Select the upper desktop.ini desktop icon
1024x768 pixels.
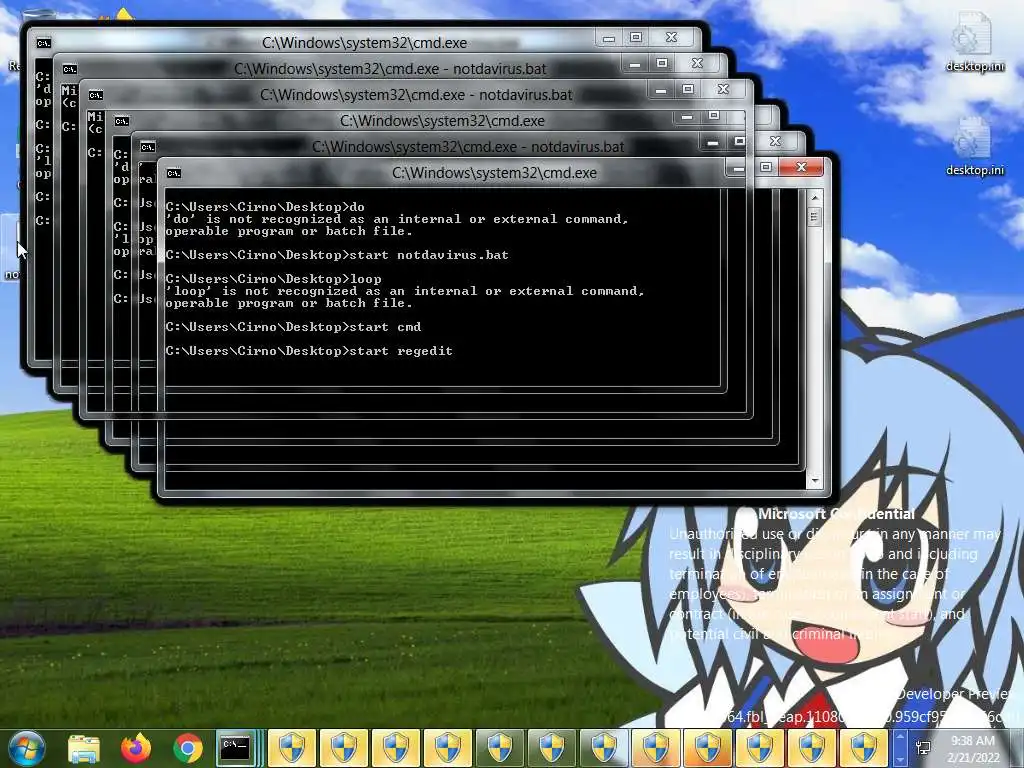pos(974,44)
